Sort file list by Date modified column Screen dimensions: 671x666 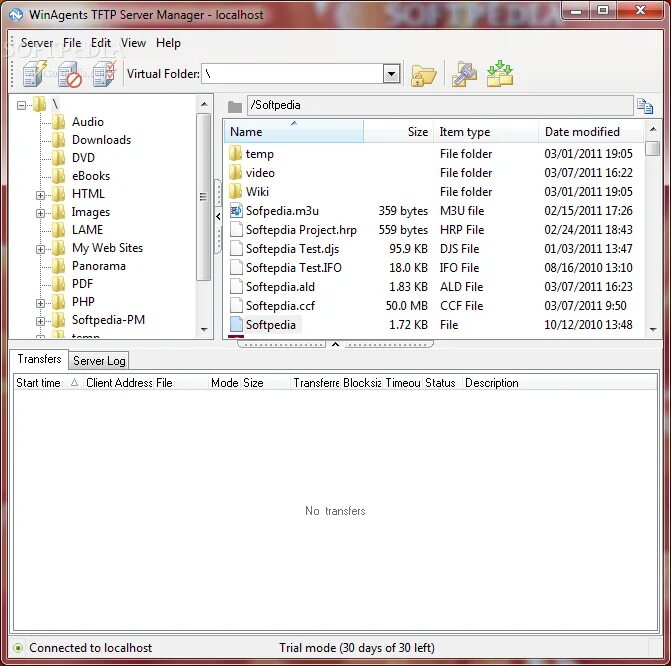point(591,131)
